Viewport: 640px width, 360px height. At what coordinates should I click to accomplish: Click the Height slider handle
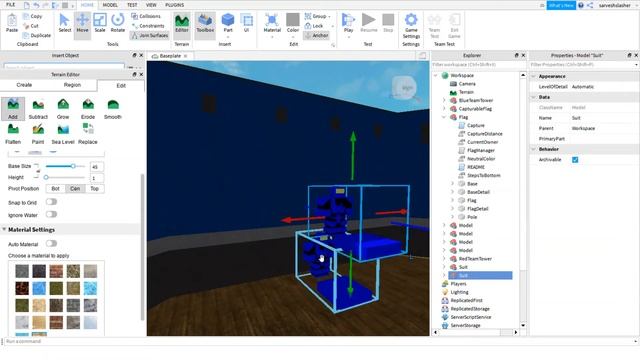[x=46, y=177]
